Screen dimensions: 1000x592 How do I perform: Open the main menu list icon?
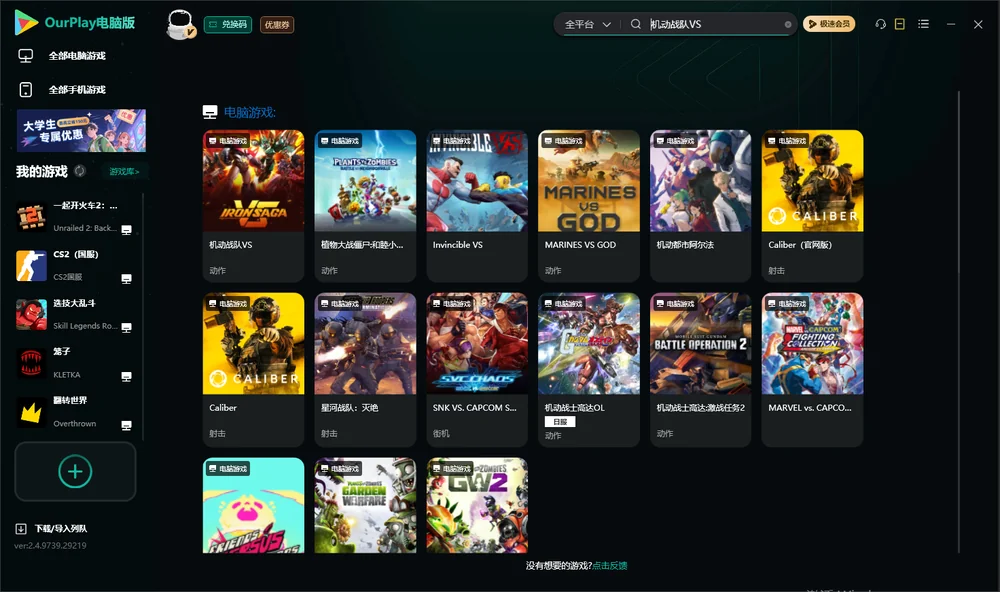923,24
